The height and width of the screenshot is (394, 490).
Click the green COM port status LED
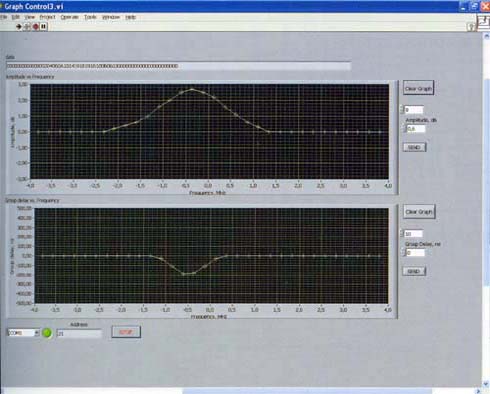(x=47, y=333)
